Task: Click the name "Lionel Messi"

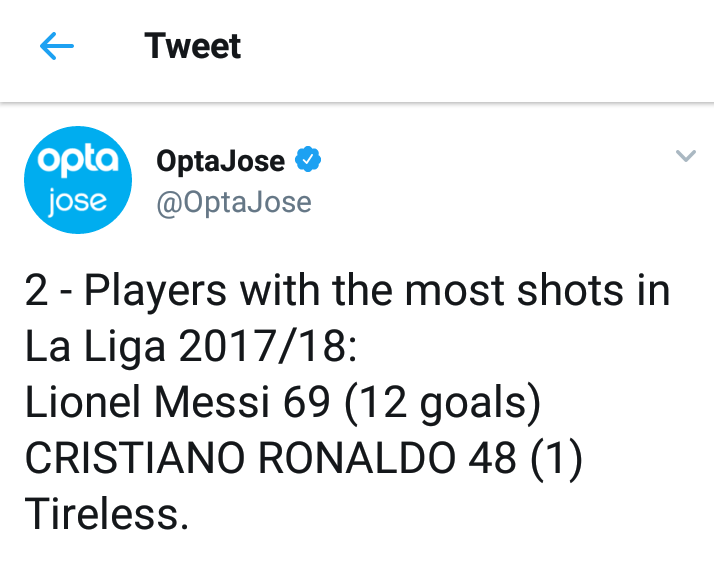Action: click(x=146, y=402)
